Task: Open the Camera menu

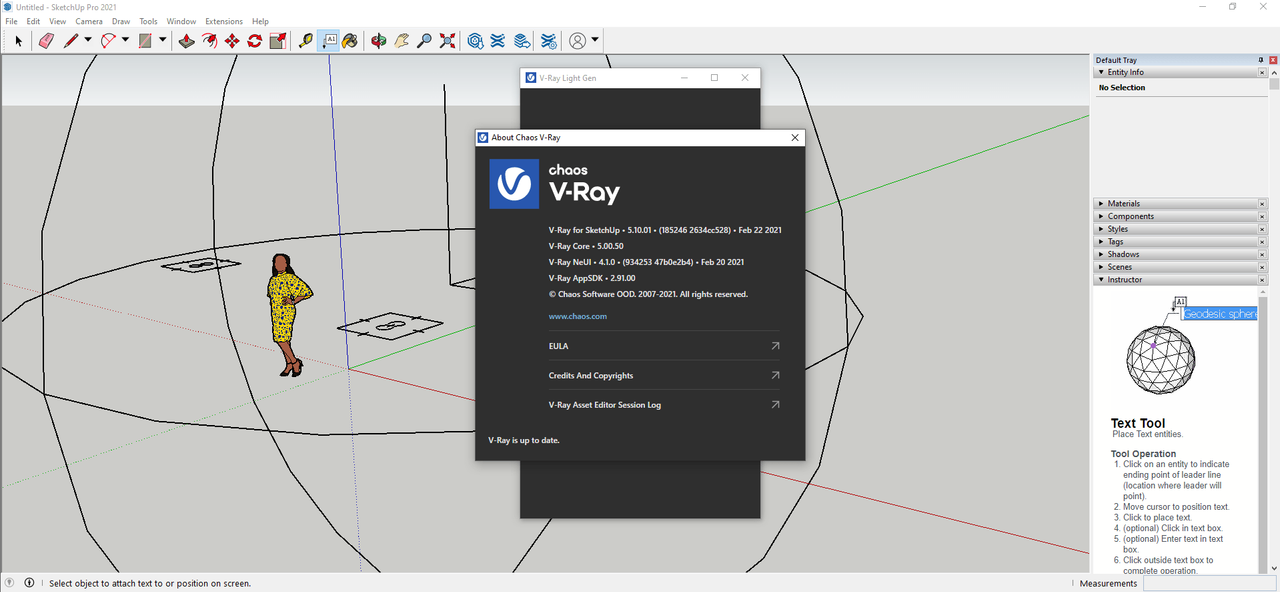Action: 89,21
